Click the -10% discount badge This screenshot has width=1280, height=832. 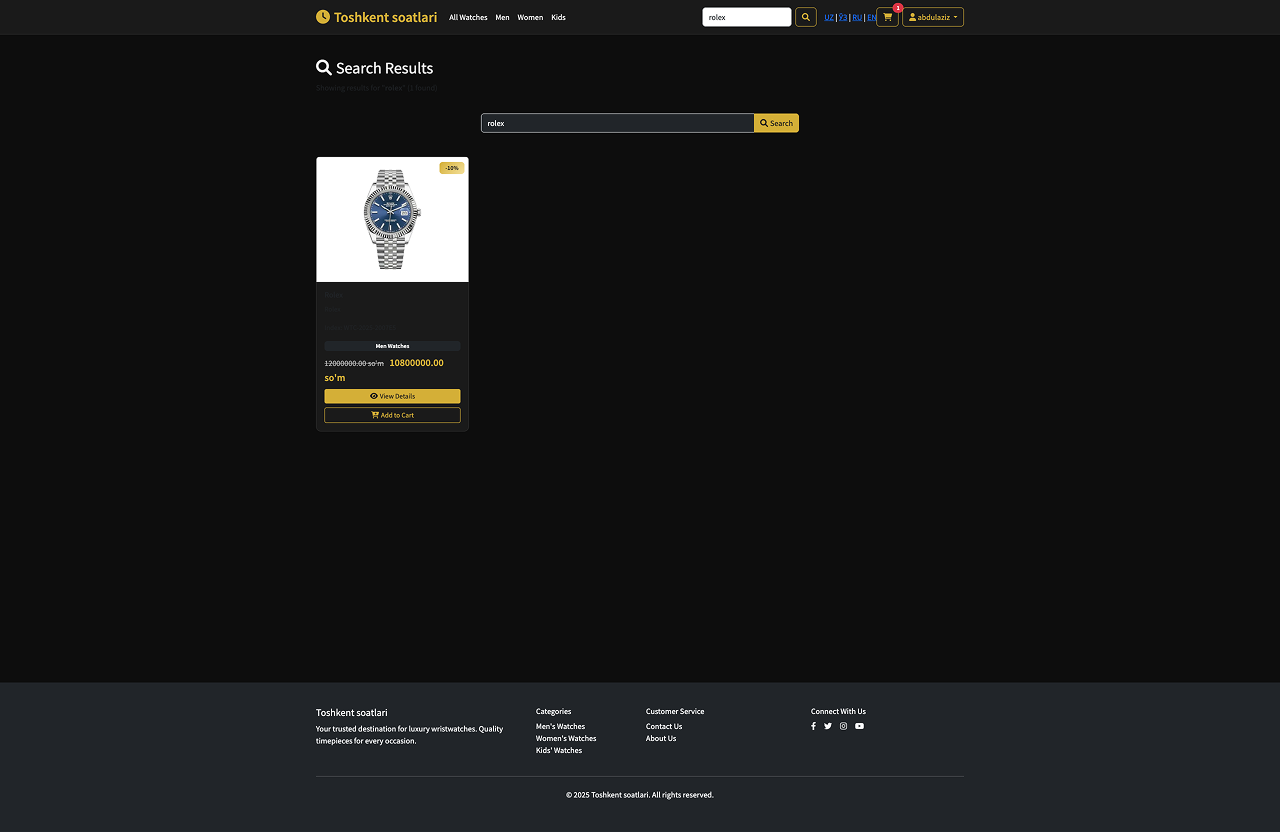452,168
